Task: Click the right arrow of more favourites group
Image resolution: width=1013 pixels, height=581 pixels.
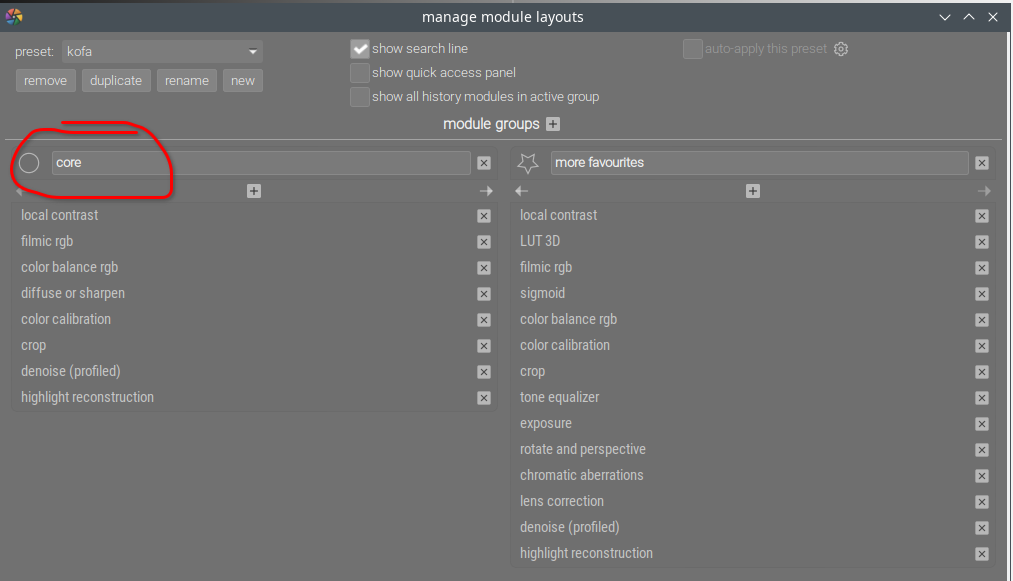Action: pos(984,191)
